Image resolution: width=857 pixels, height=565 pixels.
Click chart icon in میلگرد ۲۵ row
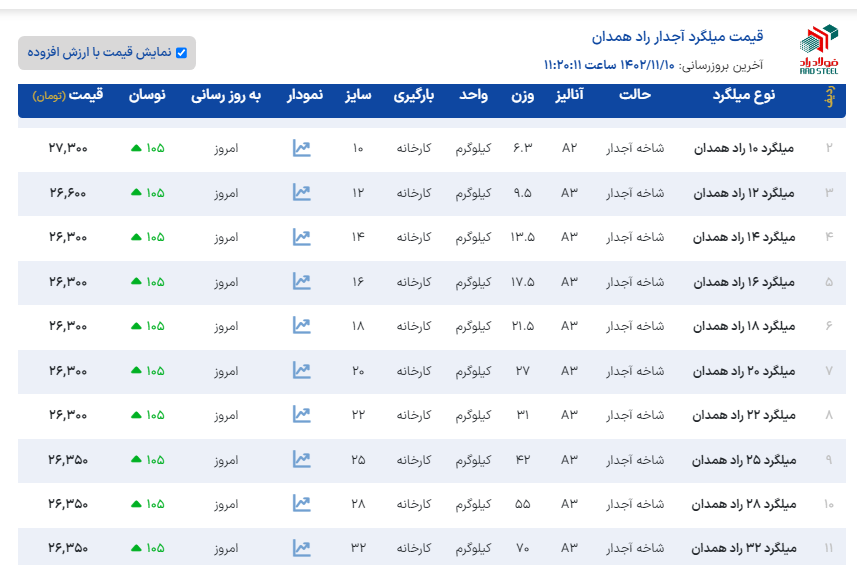tap(301, 459)
